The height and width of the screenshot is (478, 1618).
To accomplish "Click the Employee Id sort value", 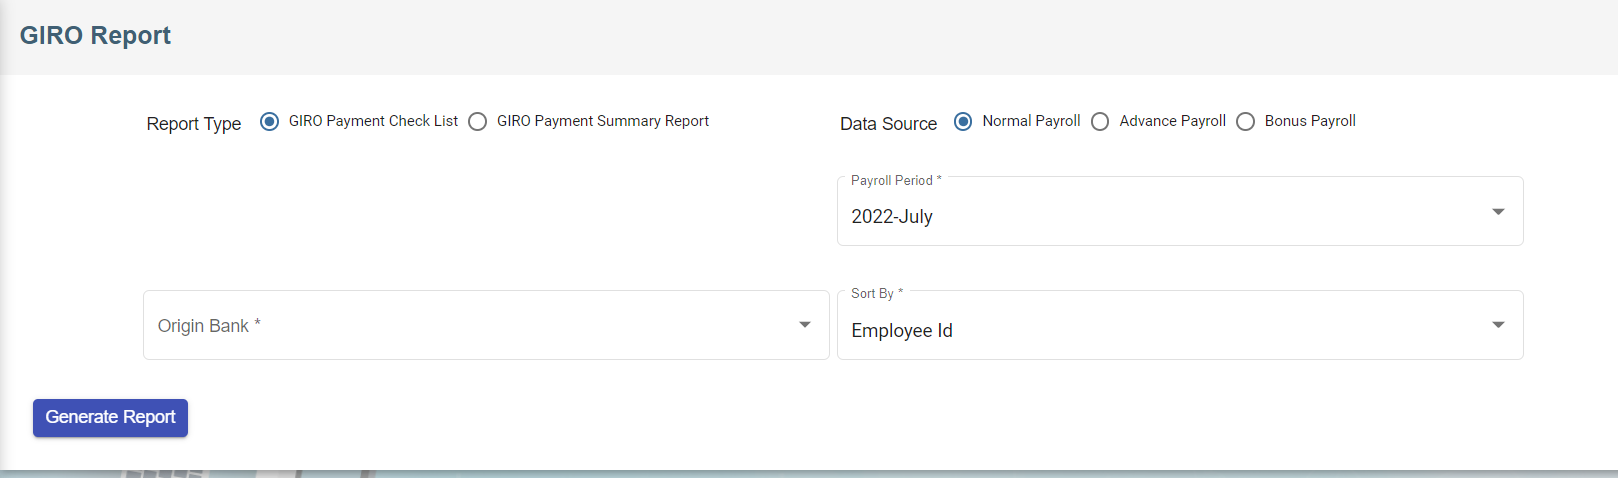I will pos(902,331).
